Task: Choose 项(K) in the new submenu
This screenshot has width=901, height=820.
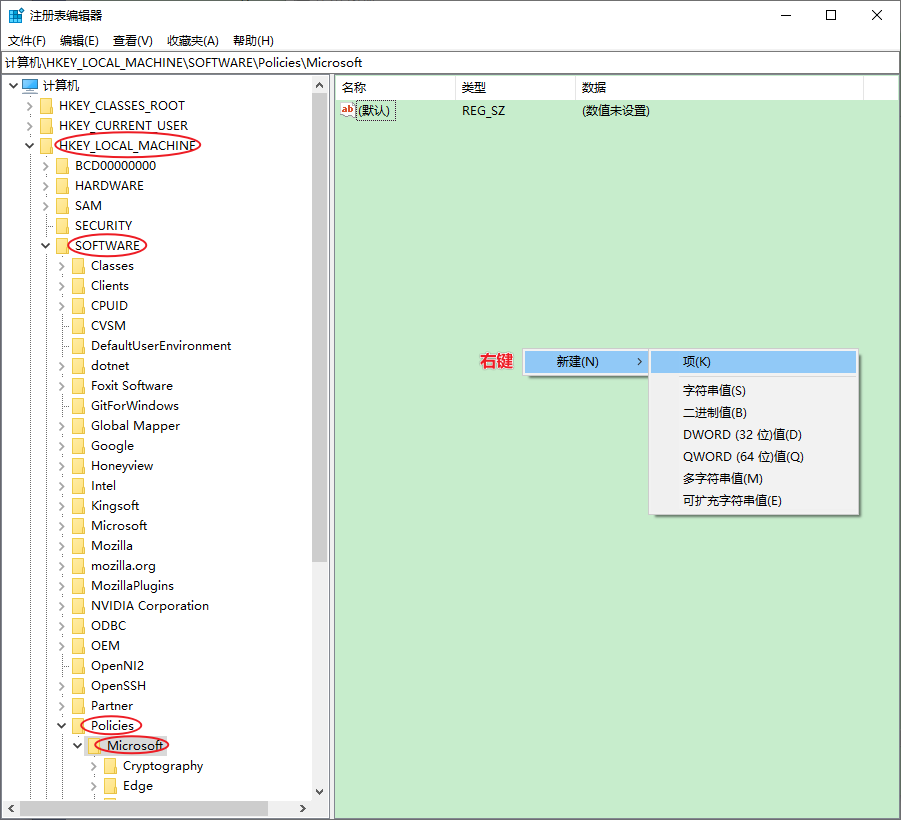Action: (x=753, y=362)
